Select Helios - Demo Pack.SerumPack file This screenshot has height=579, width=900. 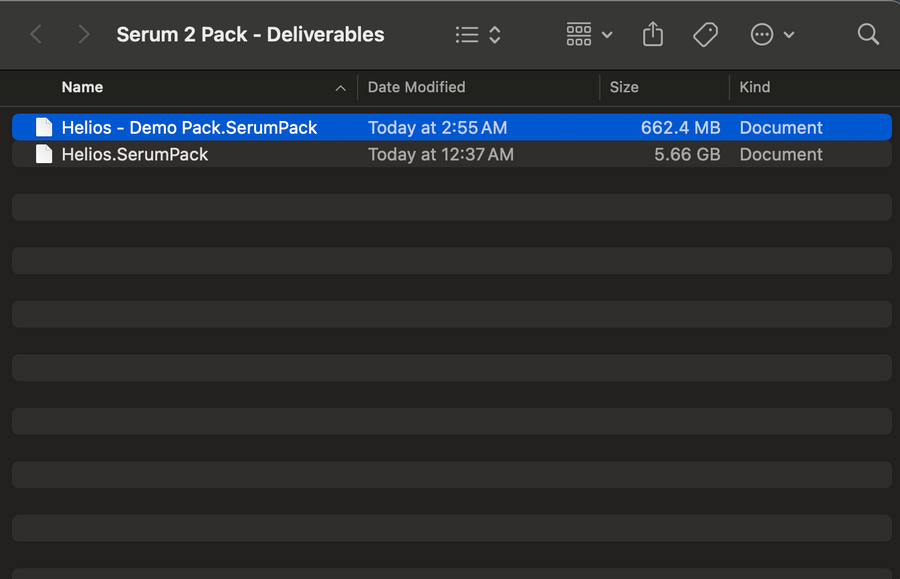pyautogui.click(x=189, y=127)
